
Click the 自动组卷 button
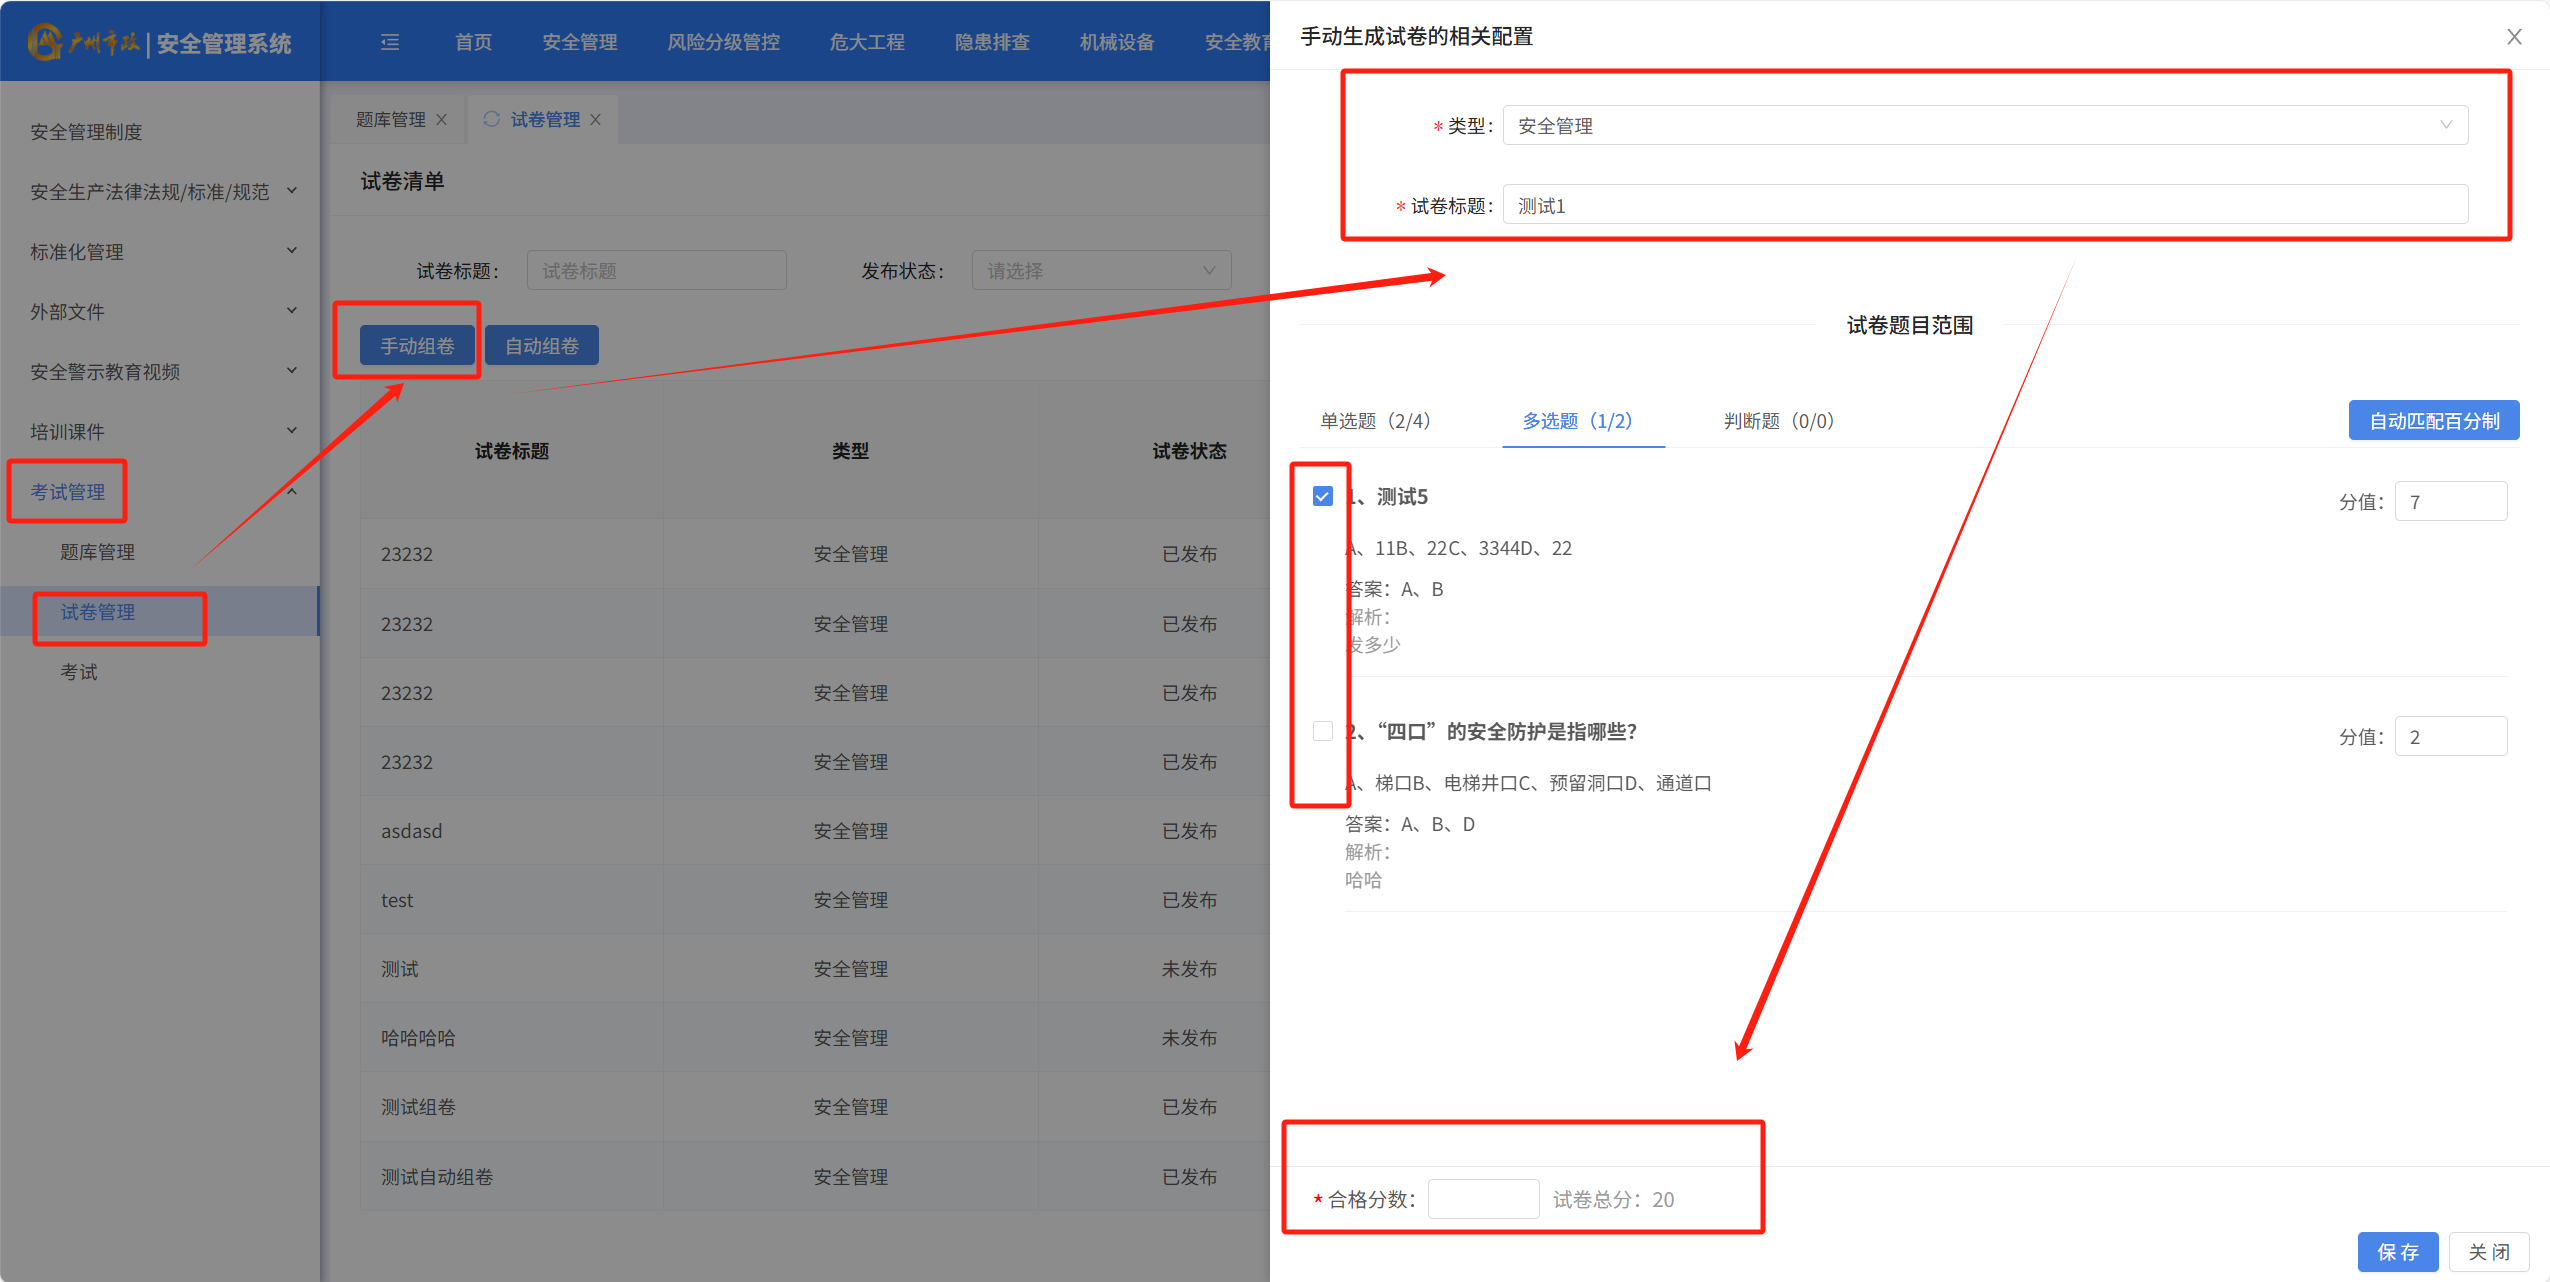point(541,346)
